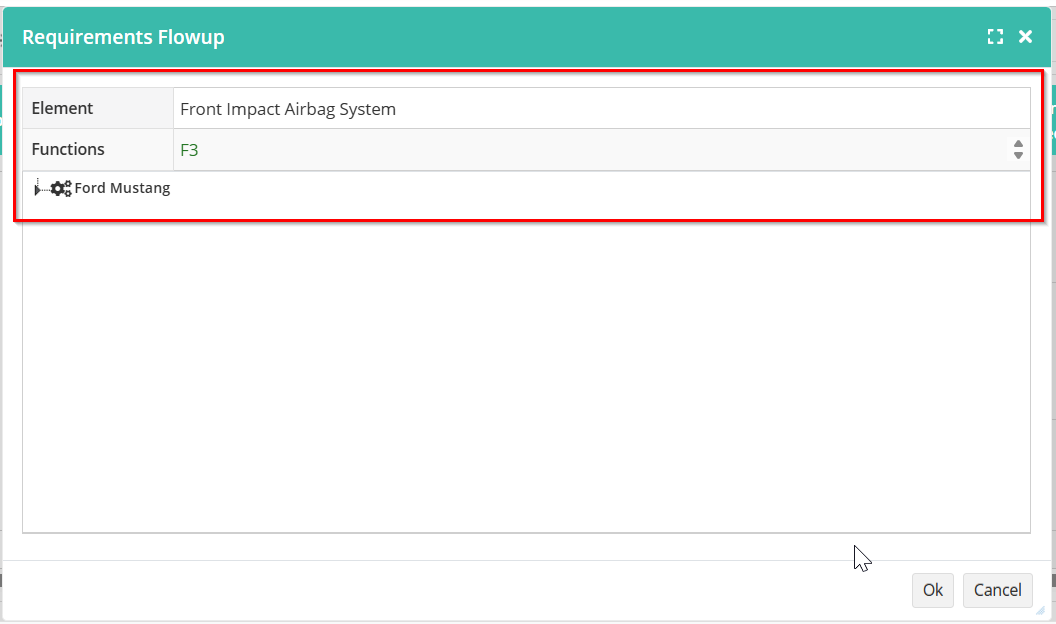Click the Functions row label
1056x624 pixels.
tap(68, 149)
